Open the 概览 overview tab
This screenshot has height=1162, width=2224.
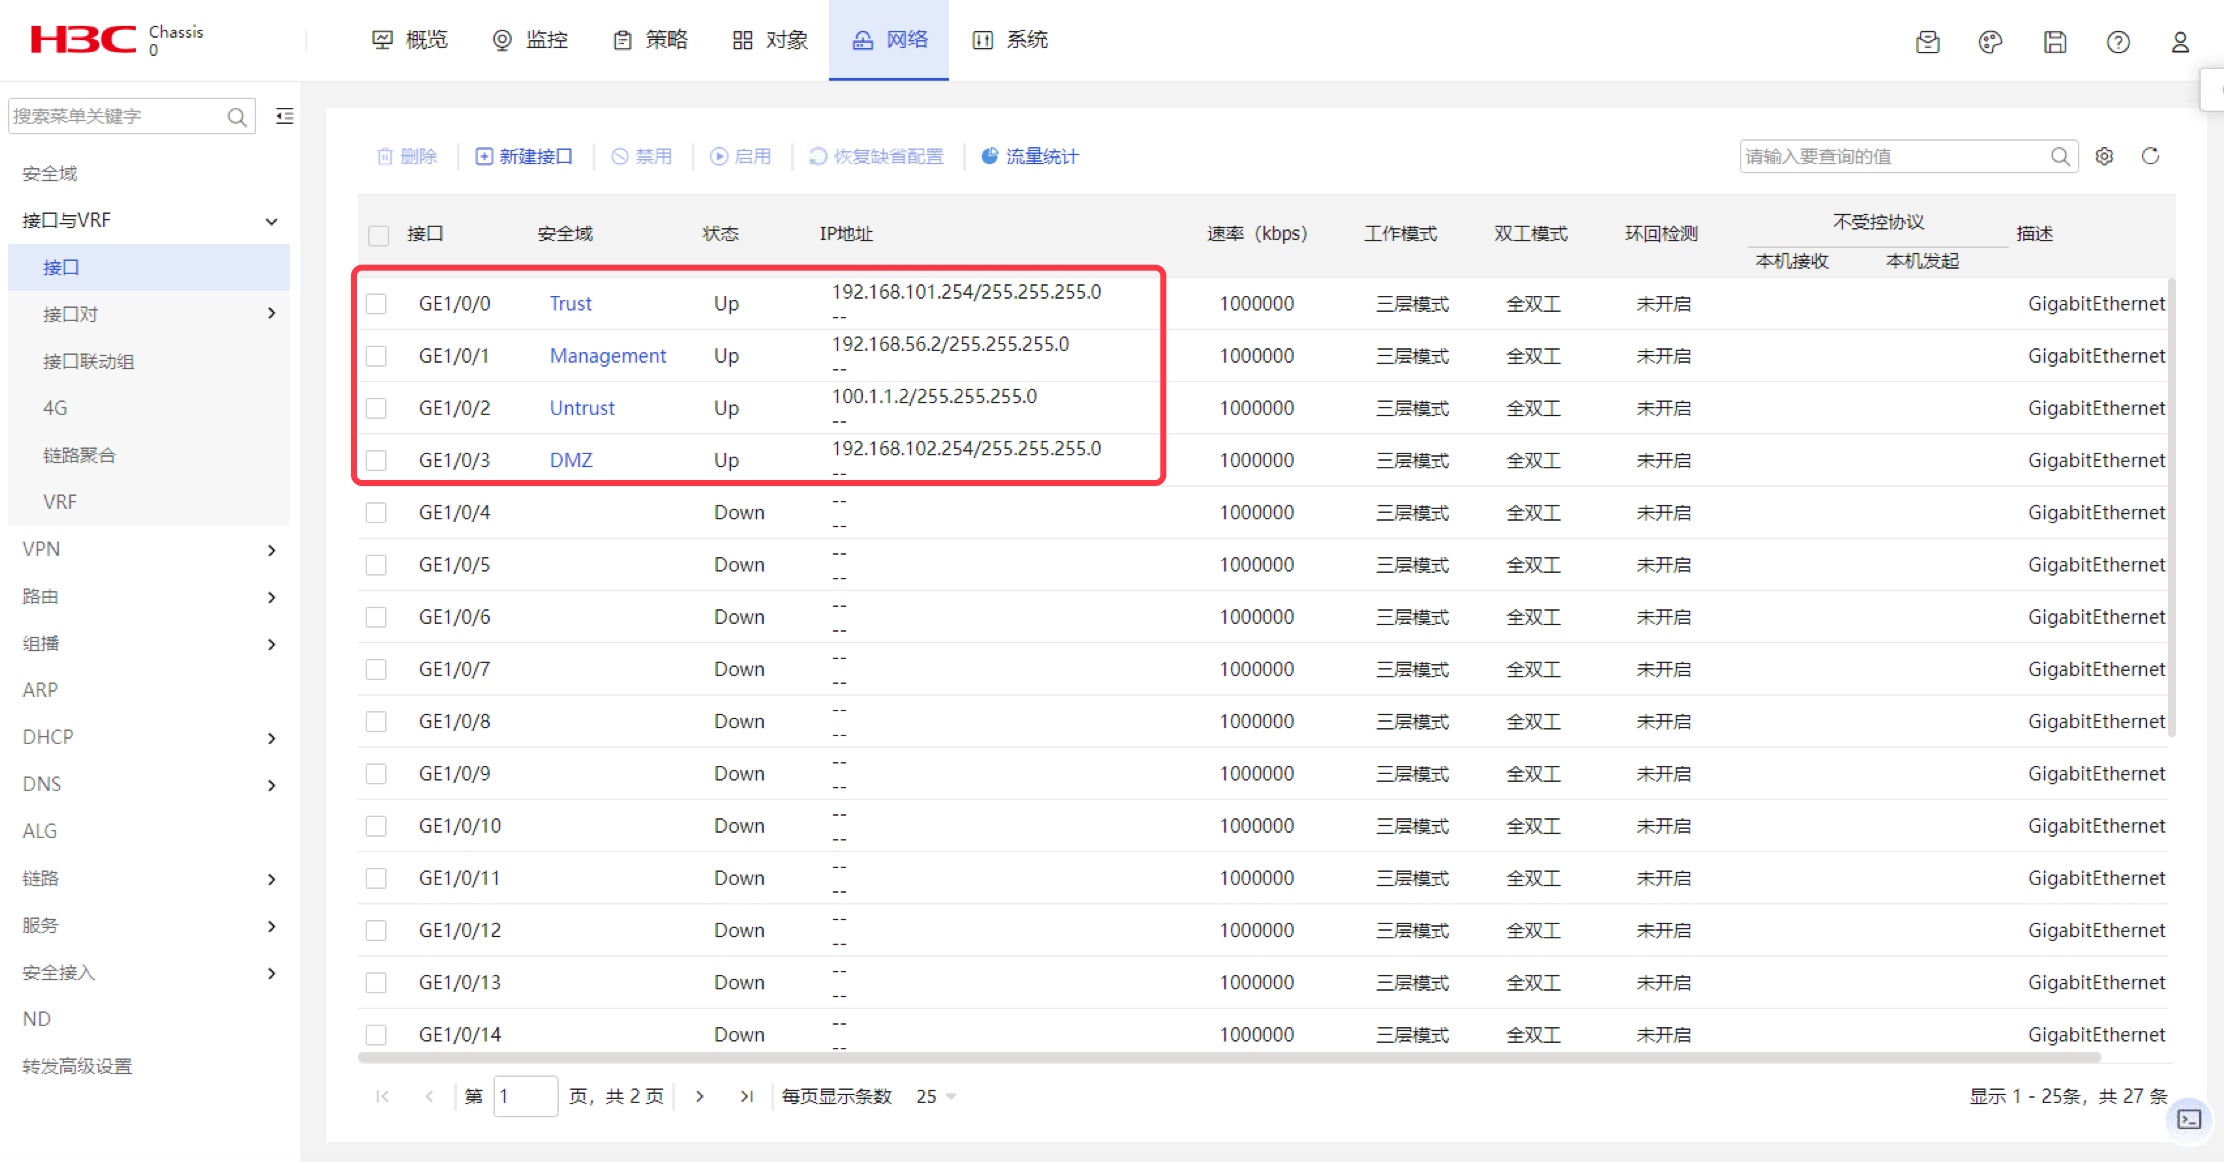coord(410,40)
